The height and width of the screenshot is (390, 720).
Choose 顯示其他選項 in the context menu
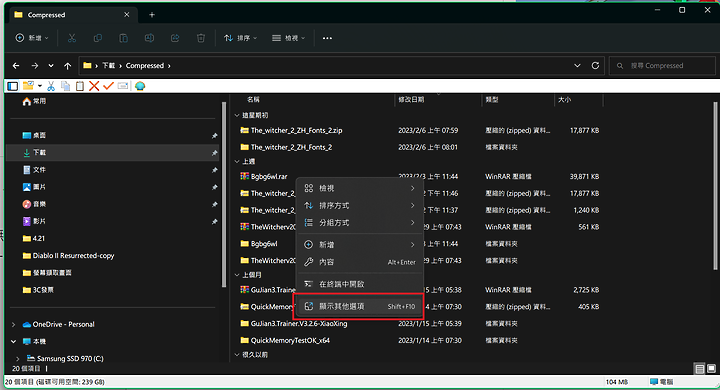tap(360, 306)
